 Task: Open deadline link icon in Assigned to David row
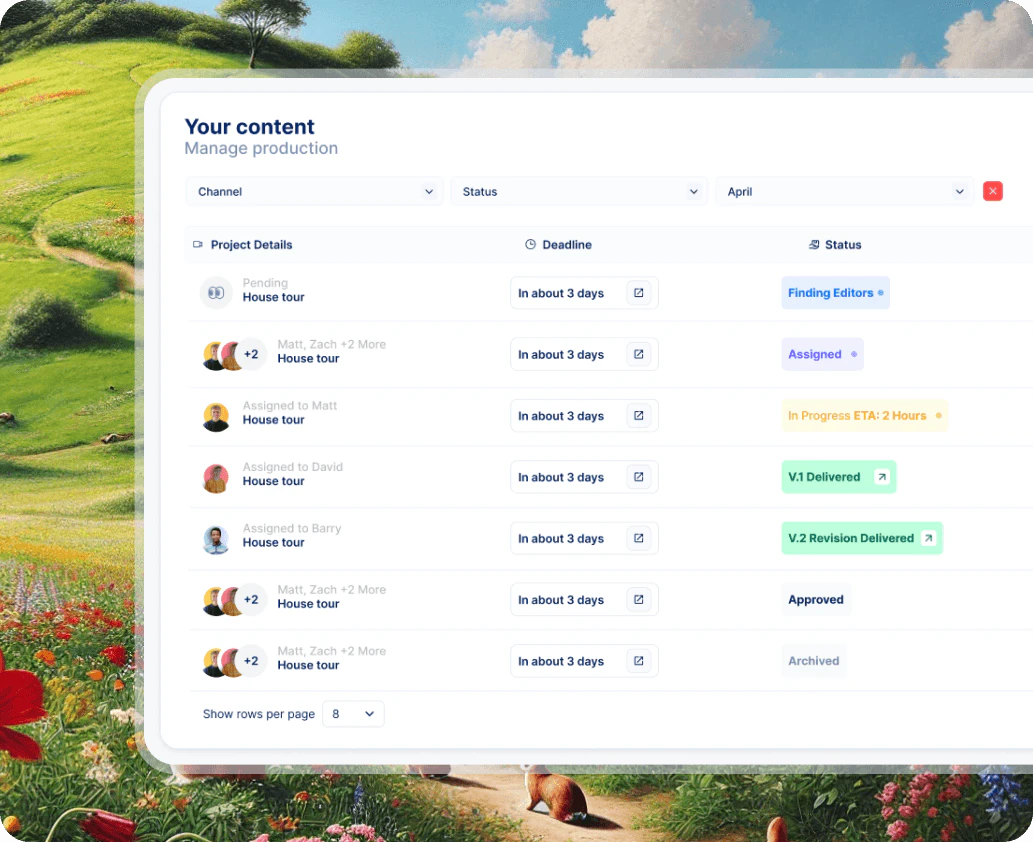coord(639,477)
